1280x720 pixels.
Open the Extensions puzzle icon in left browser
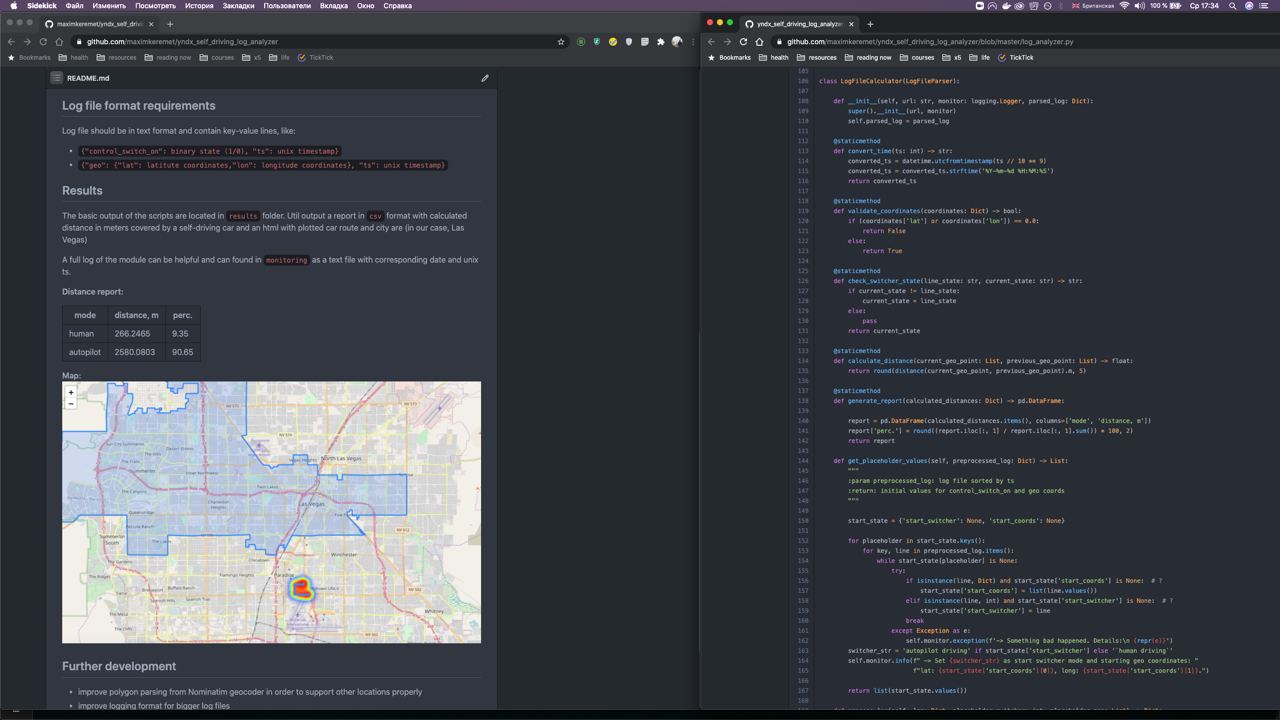[660, 42]
